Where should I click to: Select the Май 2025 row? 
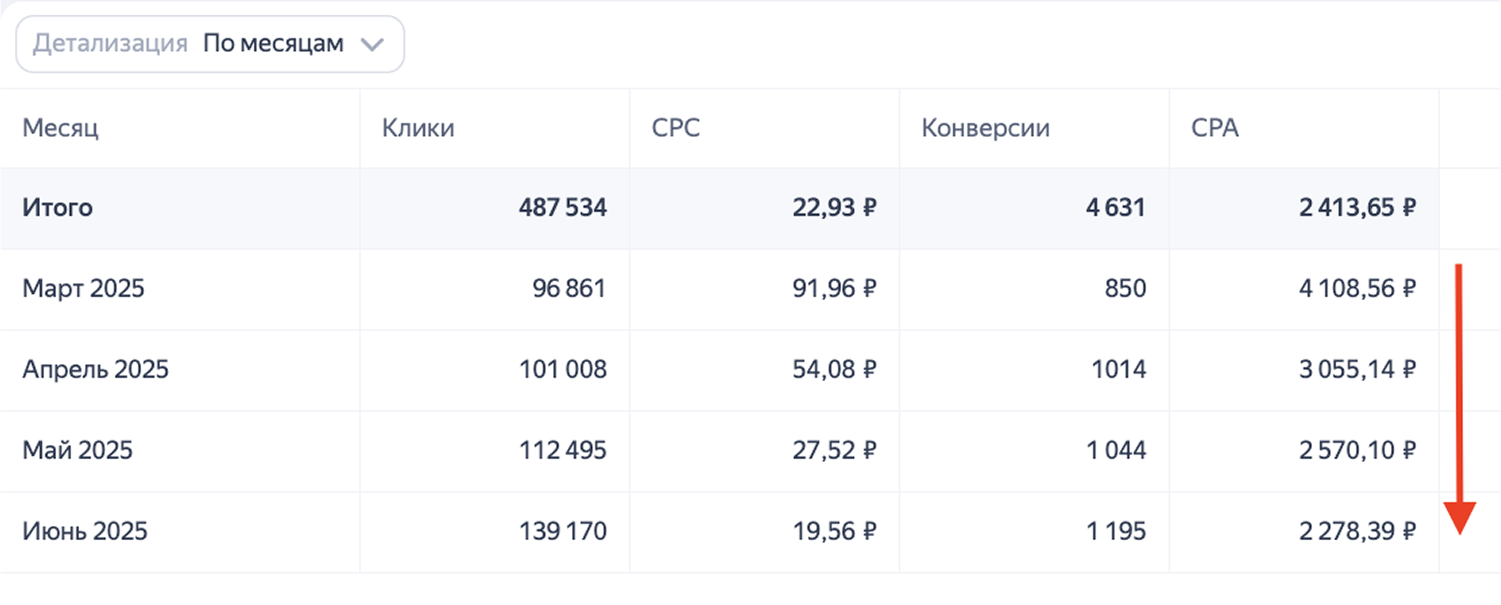click(77, 451)
